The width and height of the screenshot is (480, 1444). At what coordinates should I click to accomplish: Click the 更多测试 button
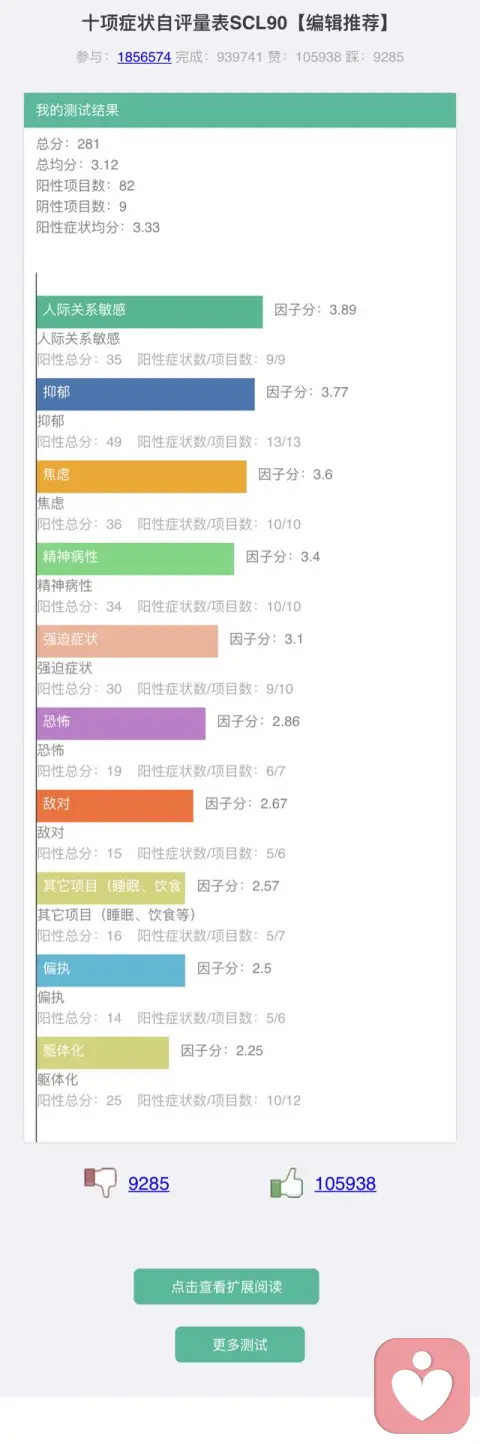[240, 1345]
